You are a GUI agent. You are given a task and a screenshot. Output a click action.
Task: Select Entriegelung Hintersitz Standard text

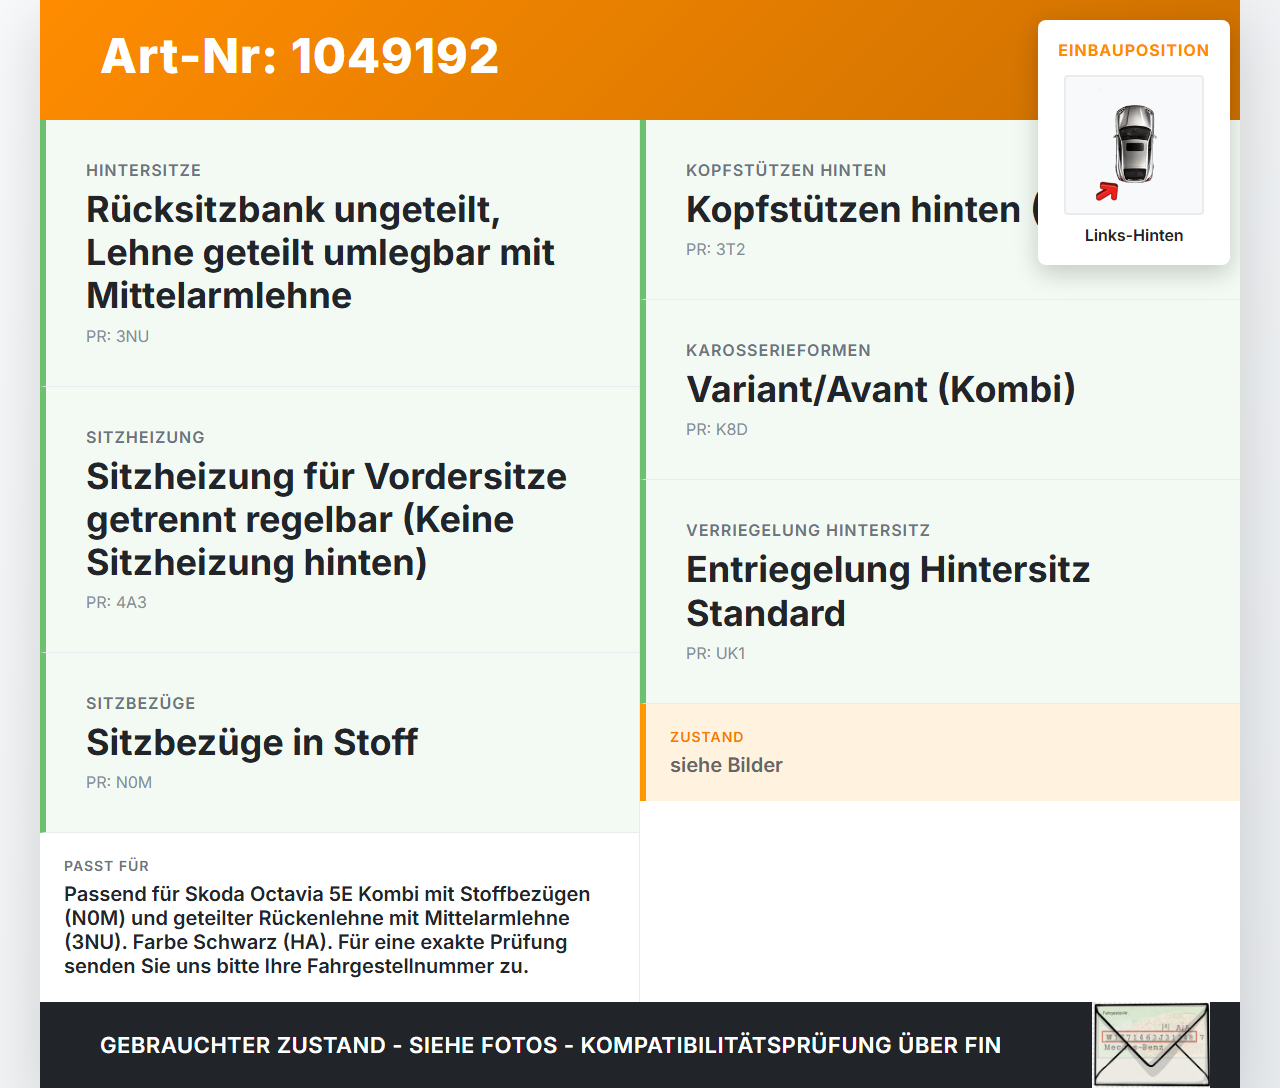tap(888, 591)
